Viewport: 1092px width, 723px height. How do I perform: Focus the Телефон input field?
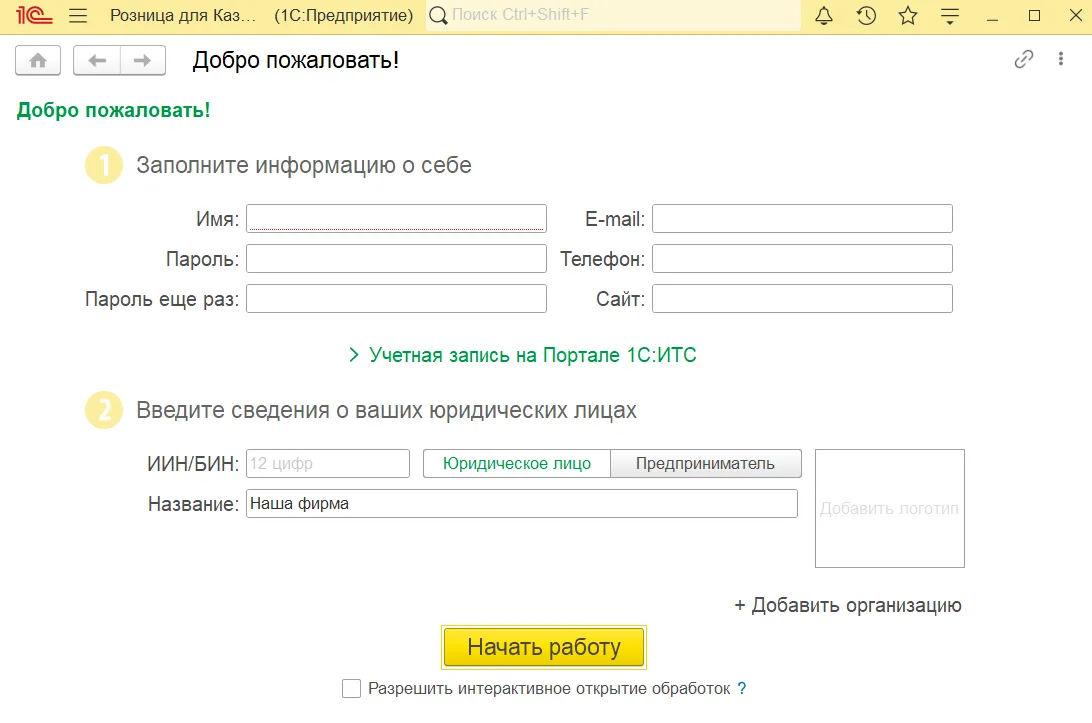(x=802, y=258)
